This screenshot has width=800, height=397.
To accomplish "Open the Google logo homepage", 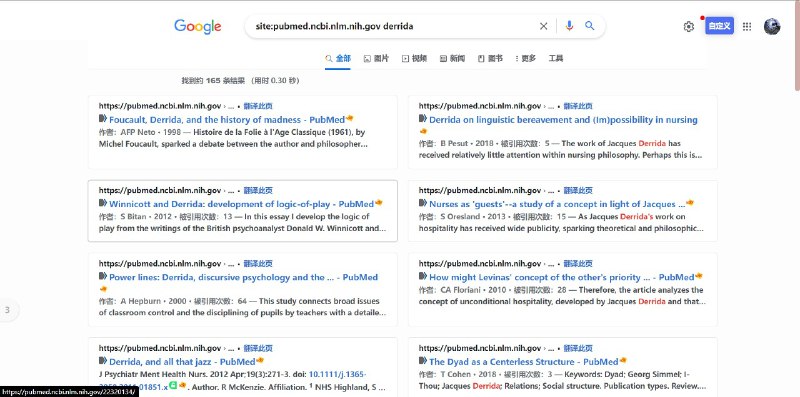I will [x=197, y=27].
